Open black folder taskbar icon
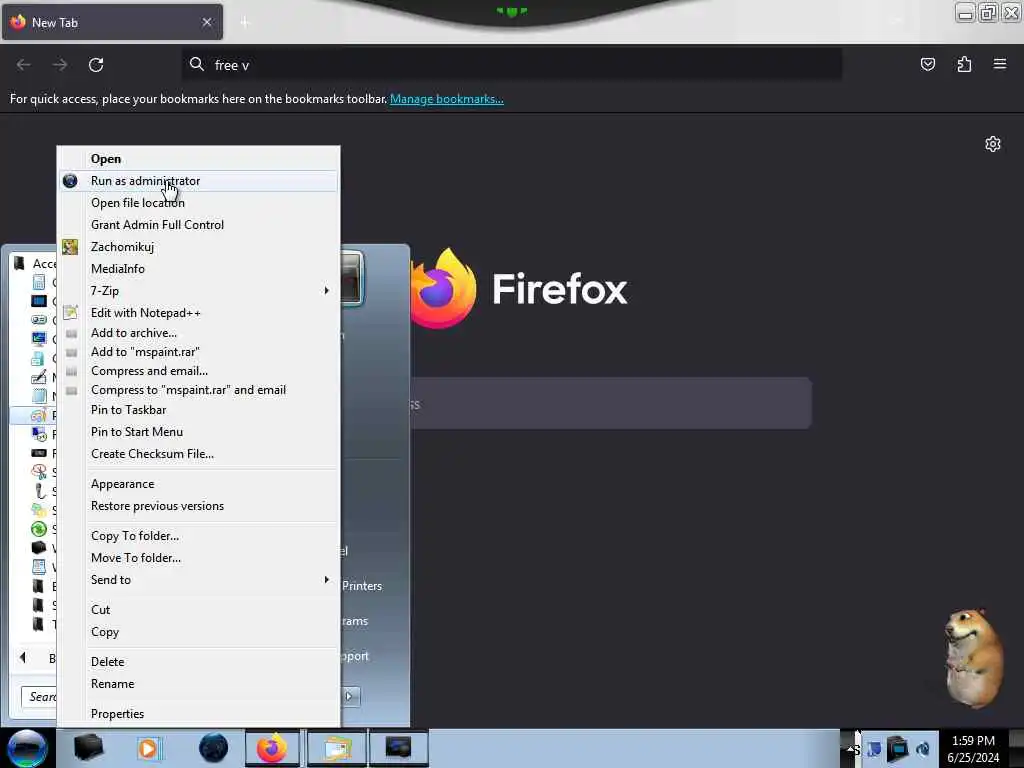1024x768 pixels. pyautogui.click(x=88, y=748)
